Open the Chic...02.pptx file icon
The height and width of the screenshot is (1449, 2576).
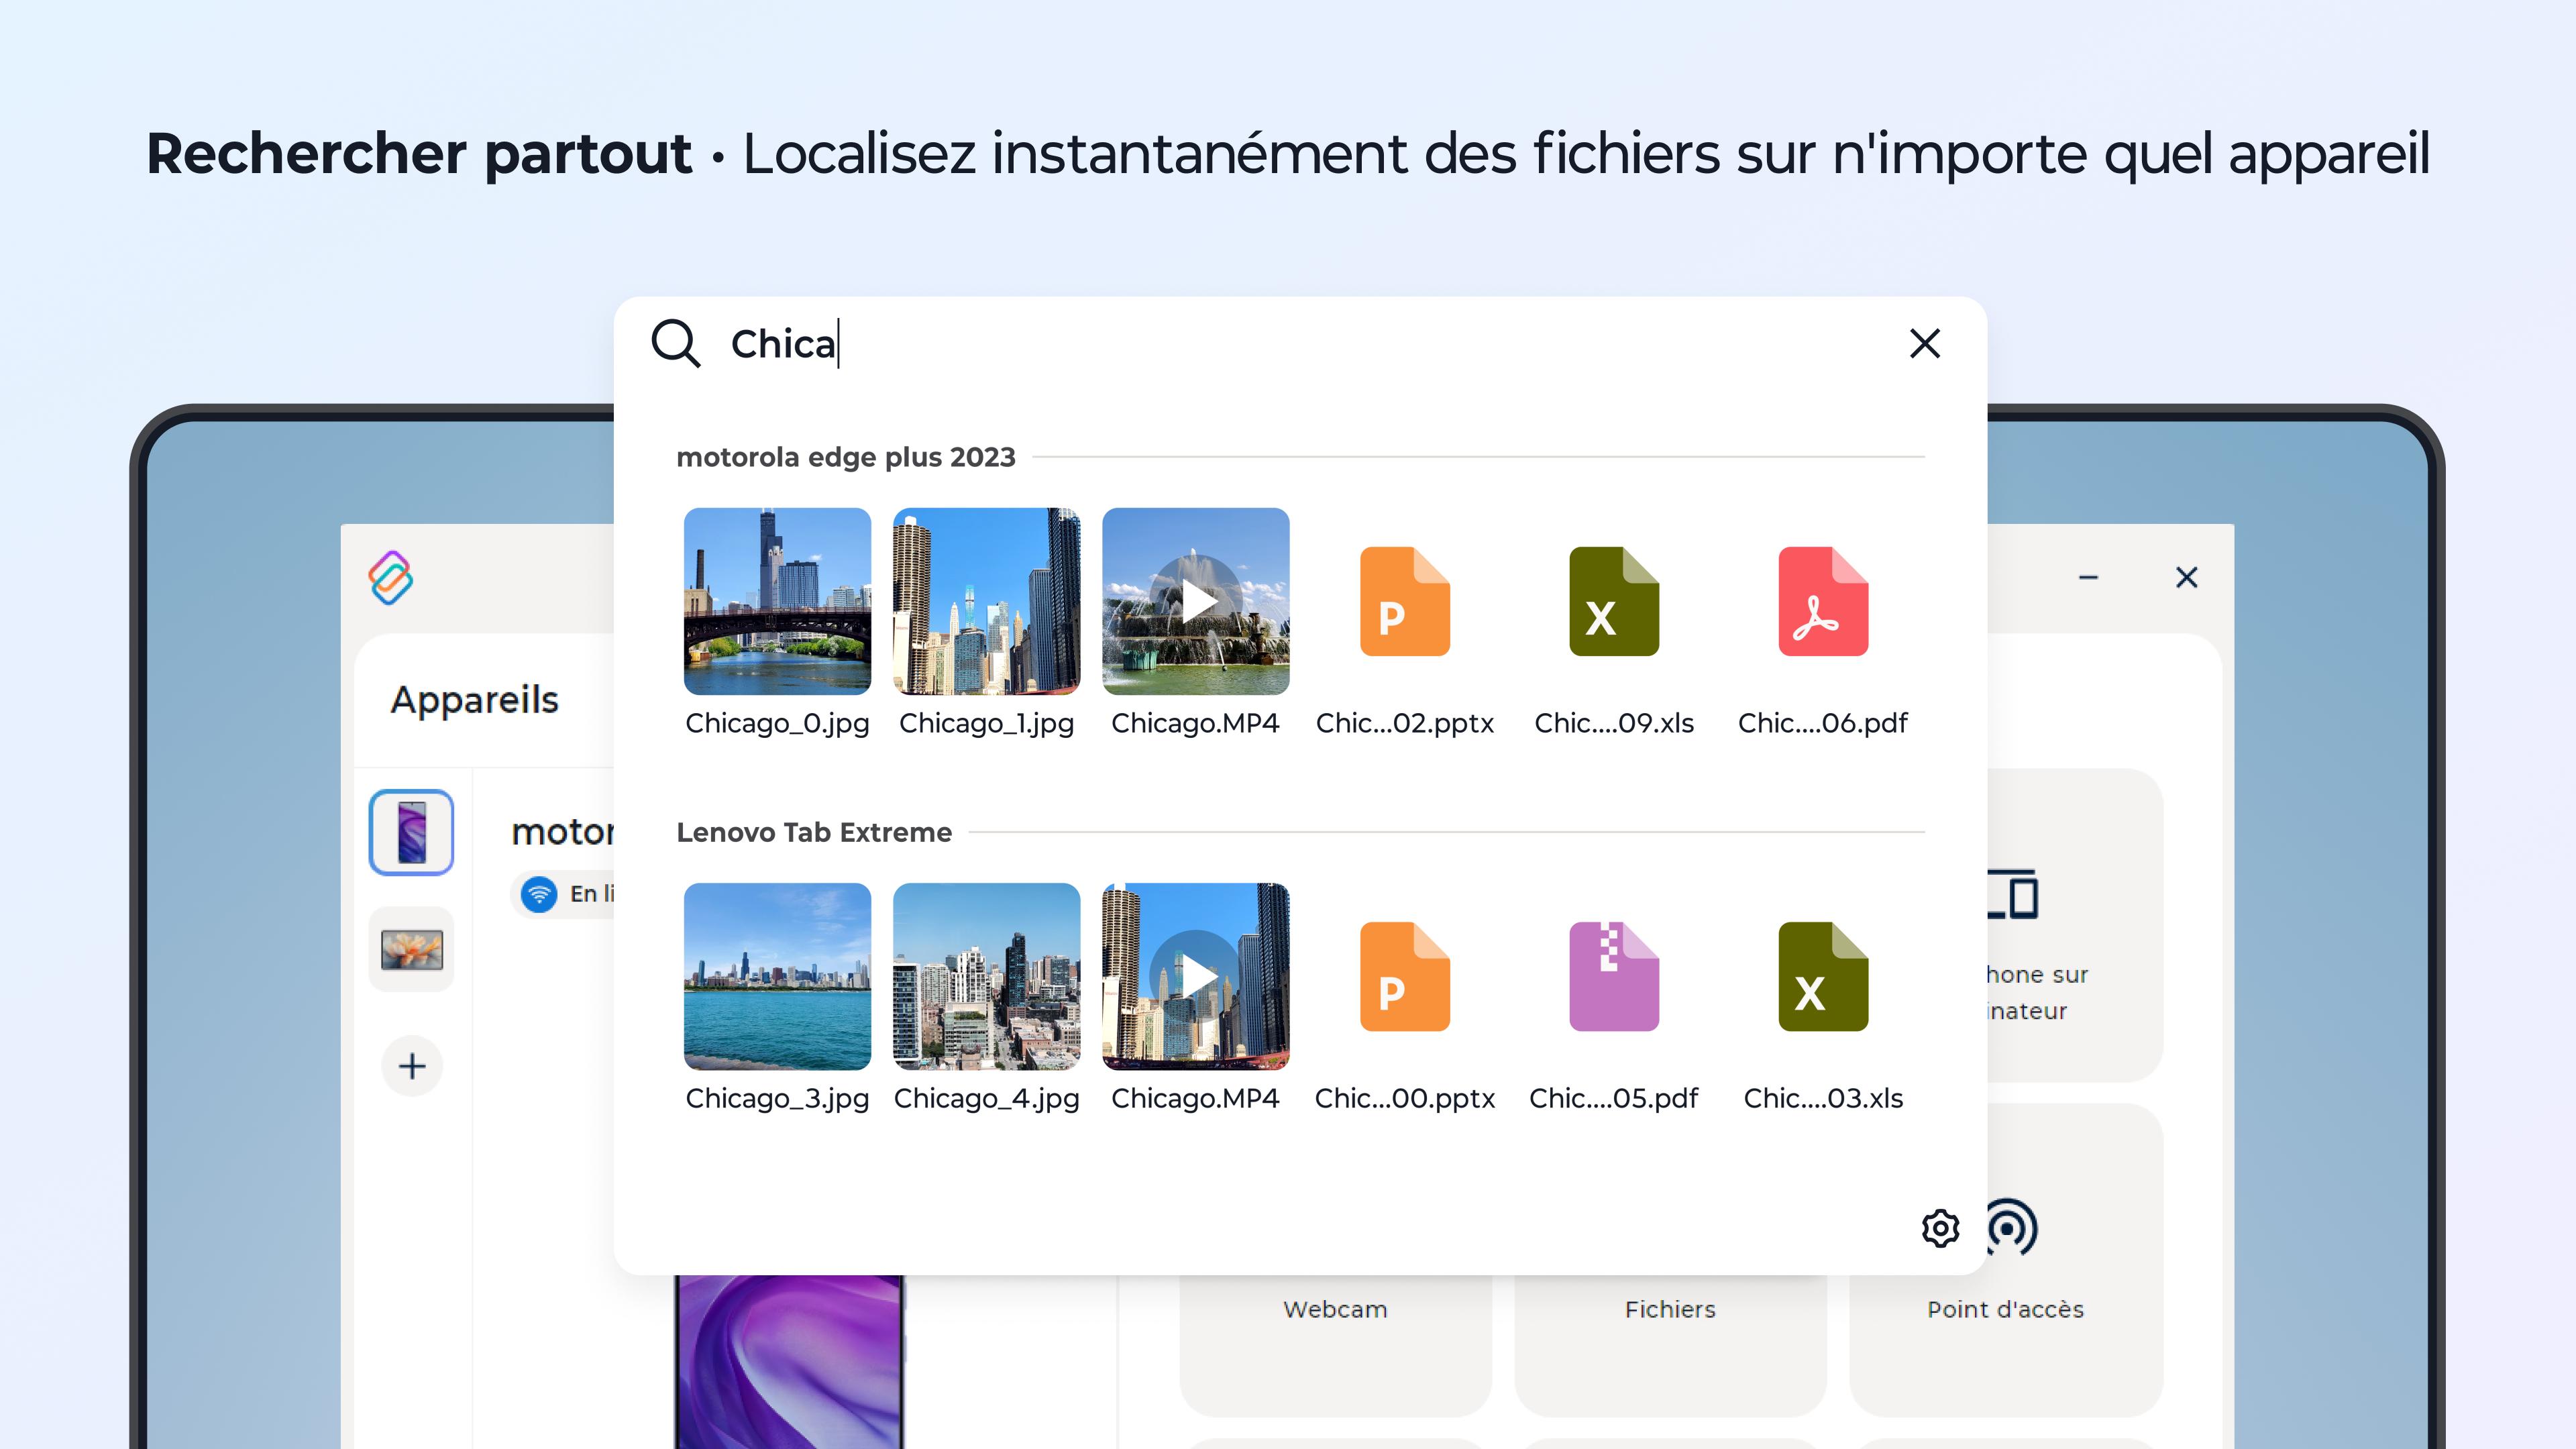click(1404, 601)
